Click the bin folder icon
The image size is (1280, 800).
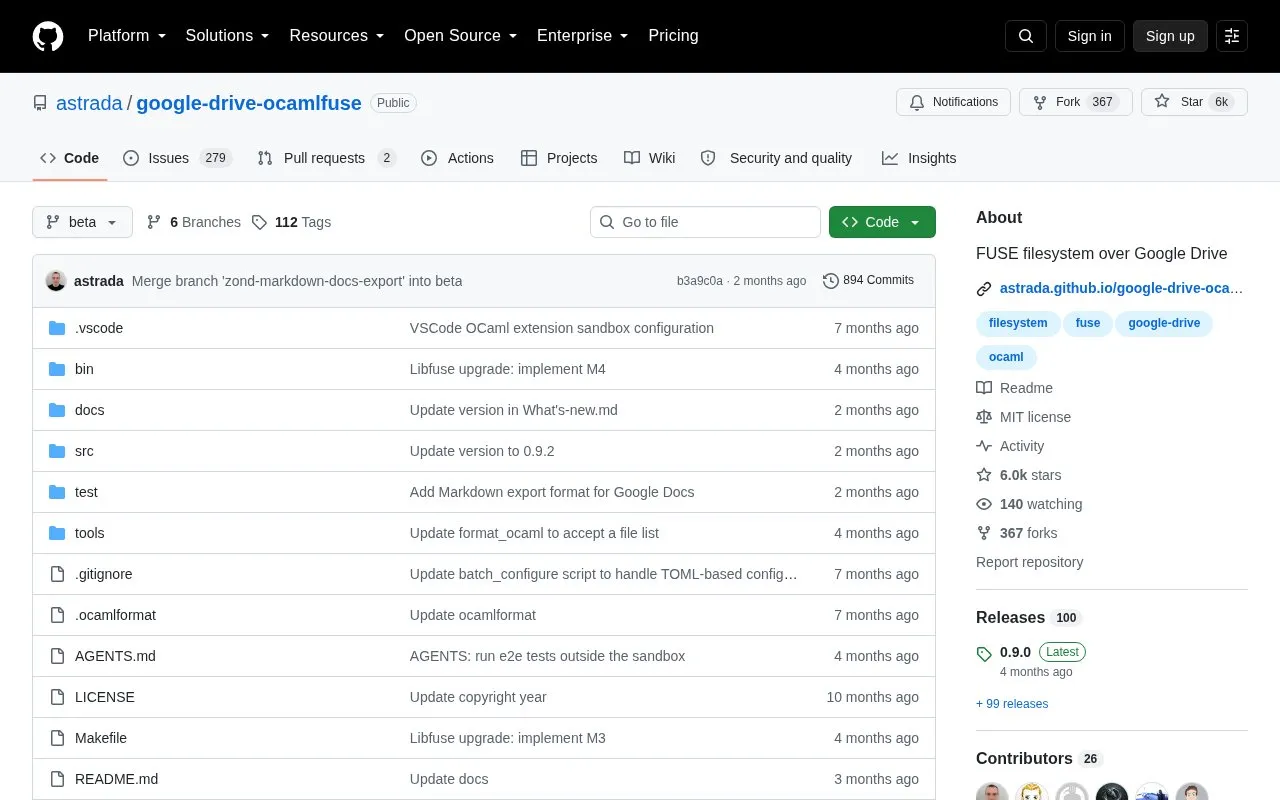pos(57,369)
